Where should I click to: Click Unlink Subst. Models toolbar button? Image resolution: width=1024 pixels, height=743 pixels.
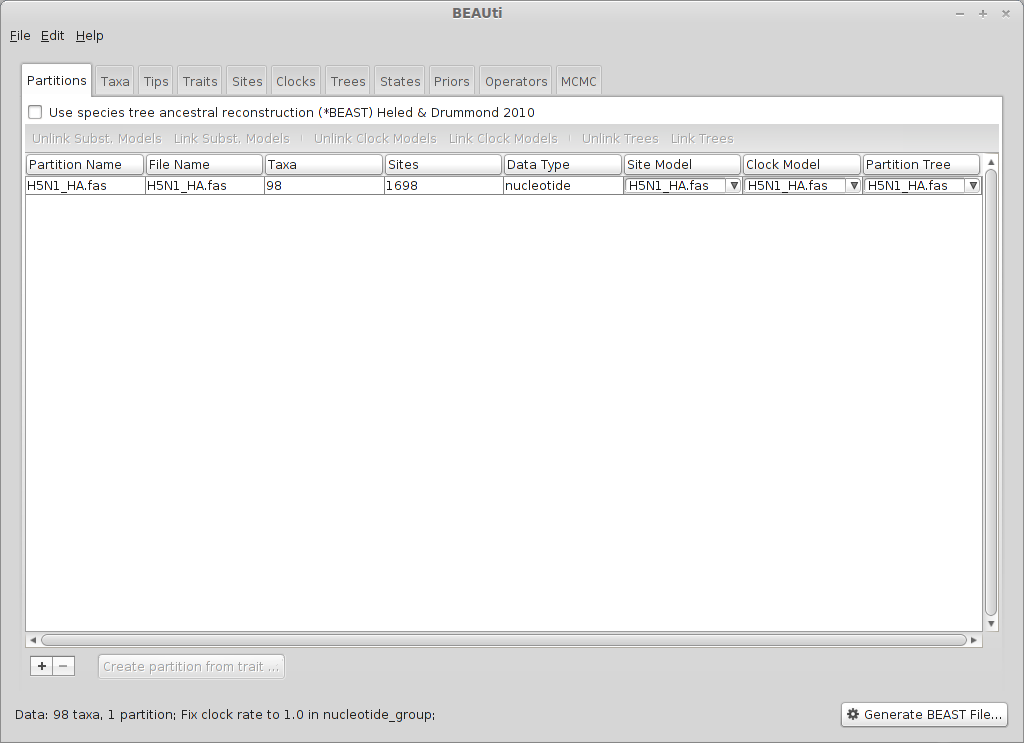(97, 138)
